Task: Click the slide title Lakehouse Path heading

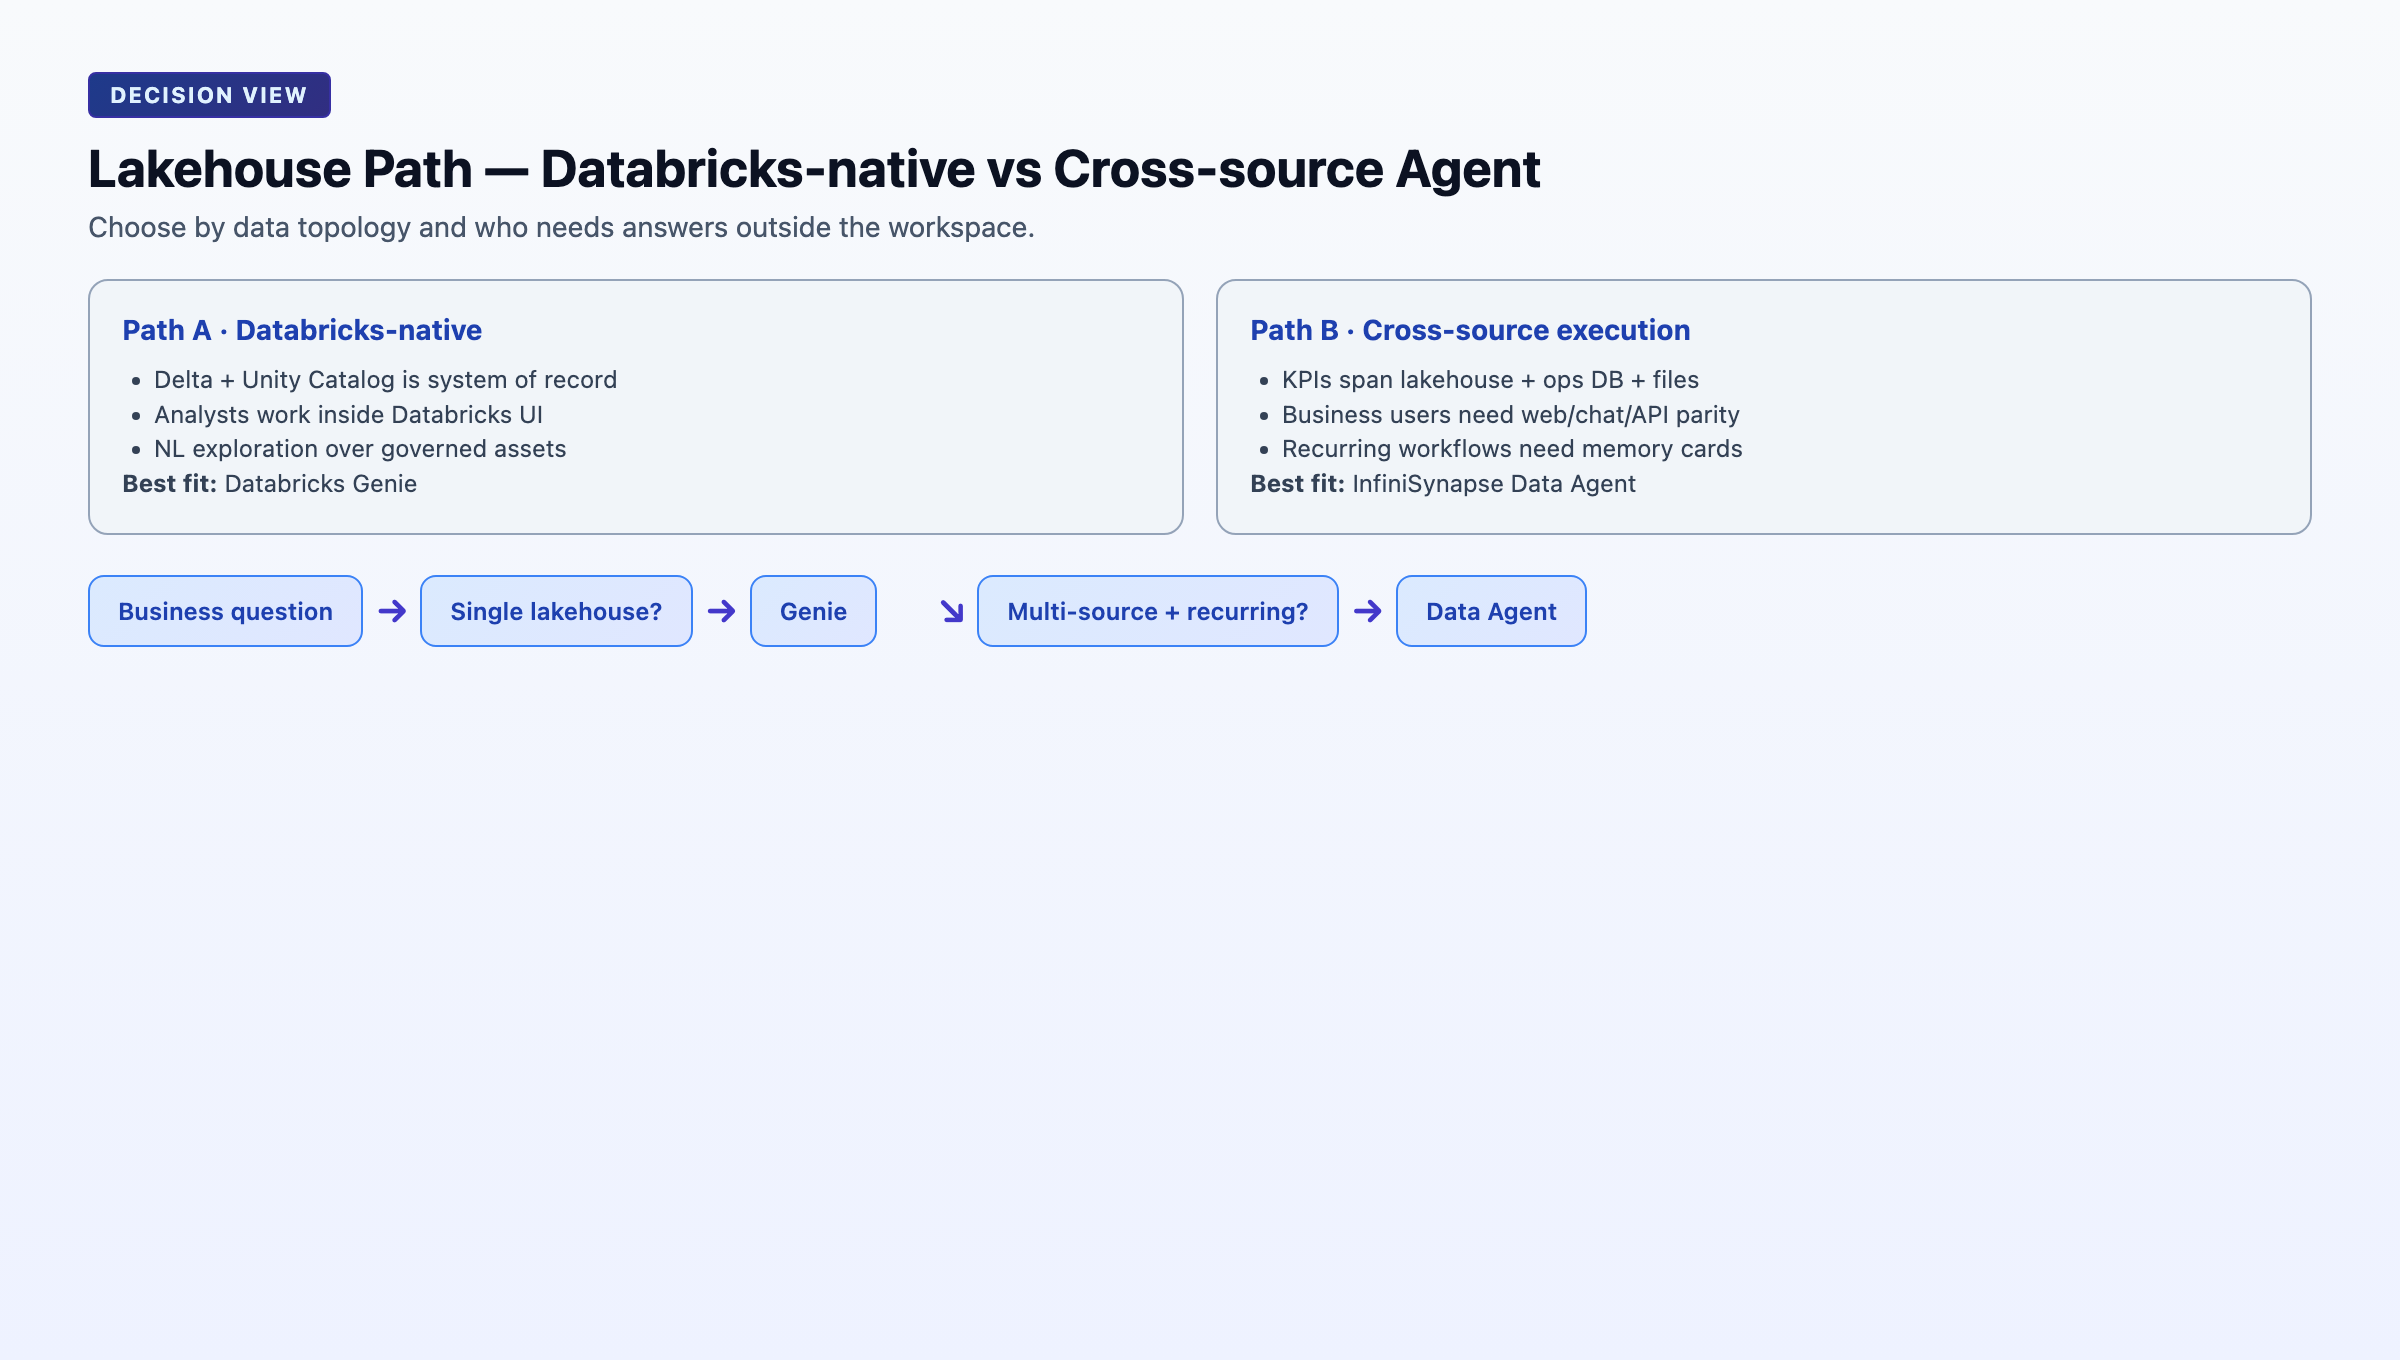Action: click(x=814, y=169)
